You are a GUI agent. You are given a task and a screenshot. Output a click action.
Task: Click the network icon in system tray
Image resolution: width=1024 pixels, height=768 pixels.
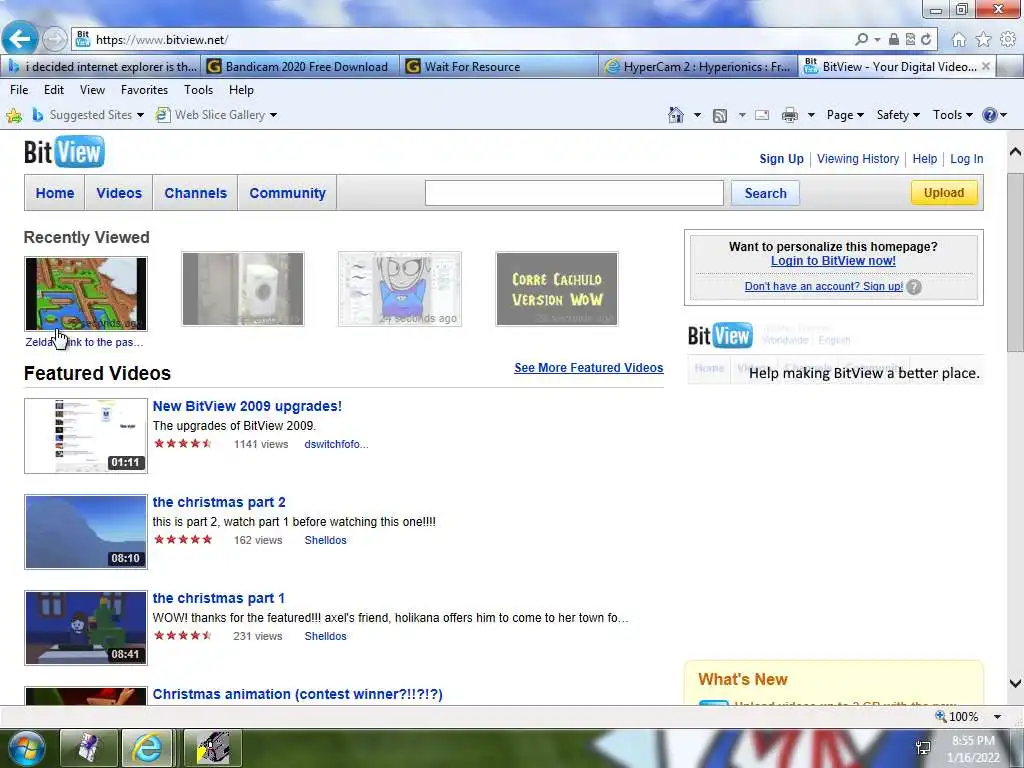pos(923,748)
